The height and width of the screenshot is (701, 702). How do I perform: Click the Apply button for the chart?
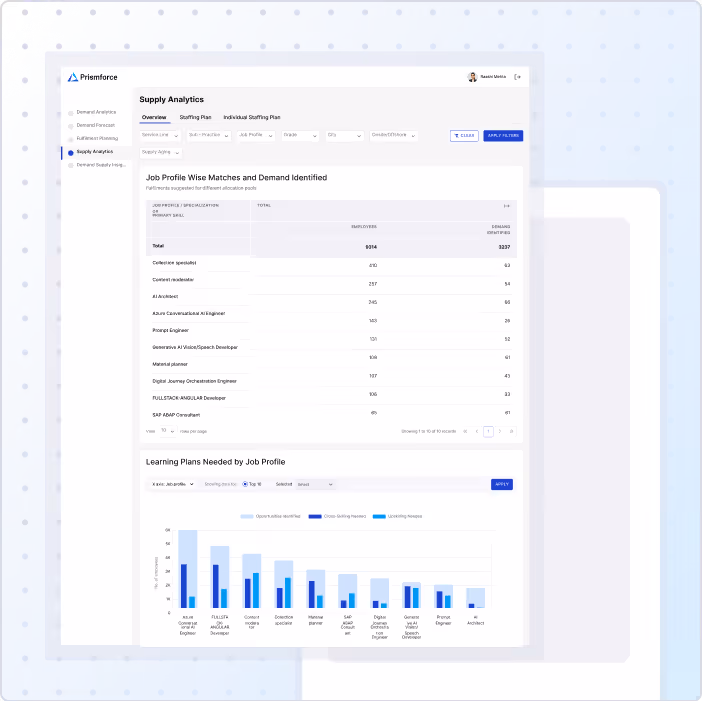tap(501, 484)
